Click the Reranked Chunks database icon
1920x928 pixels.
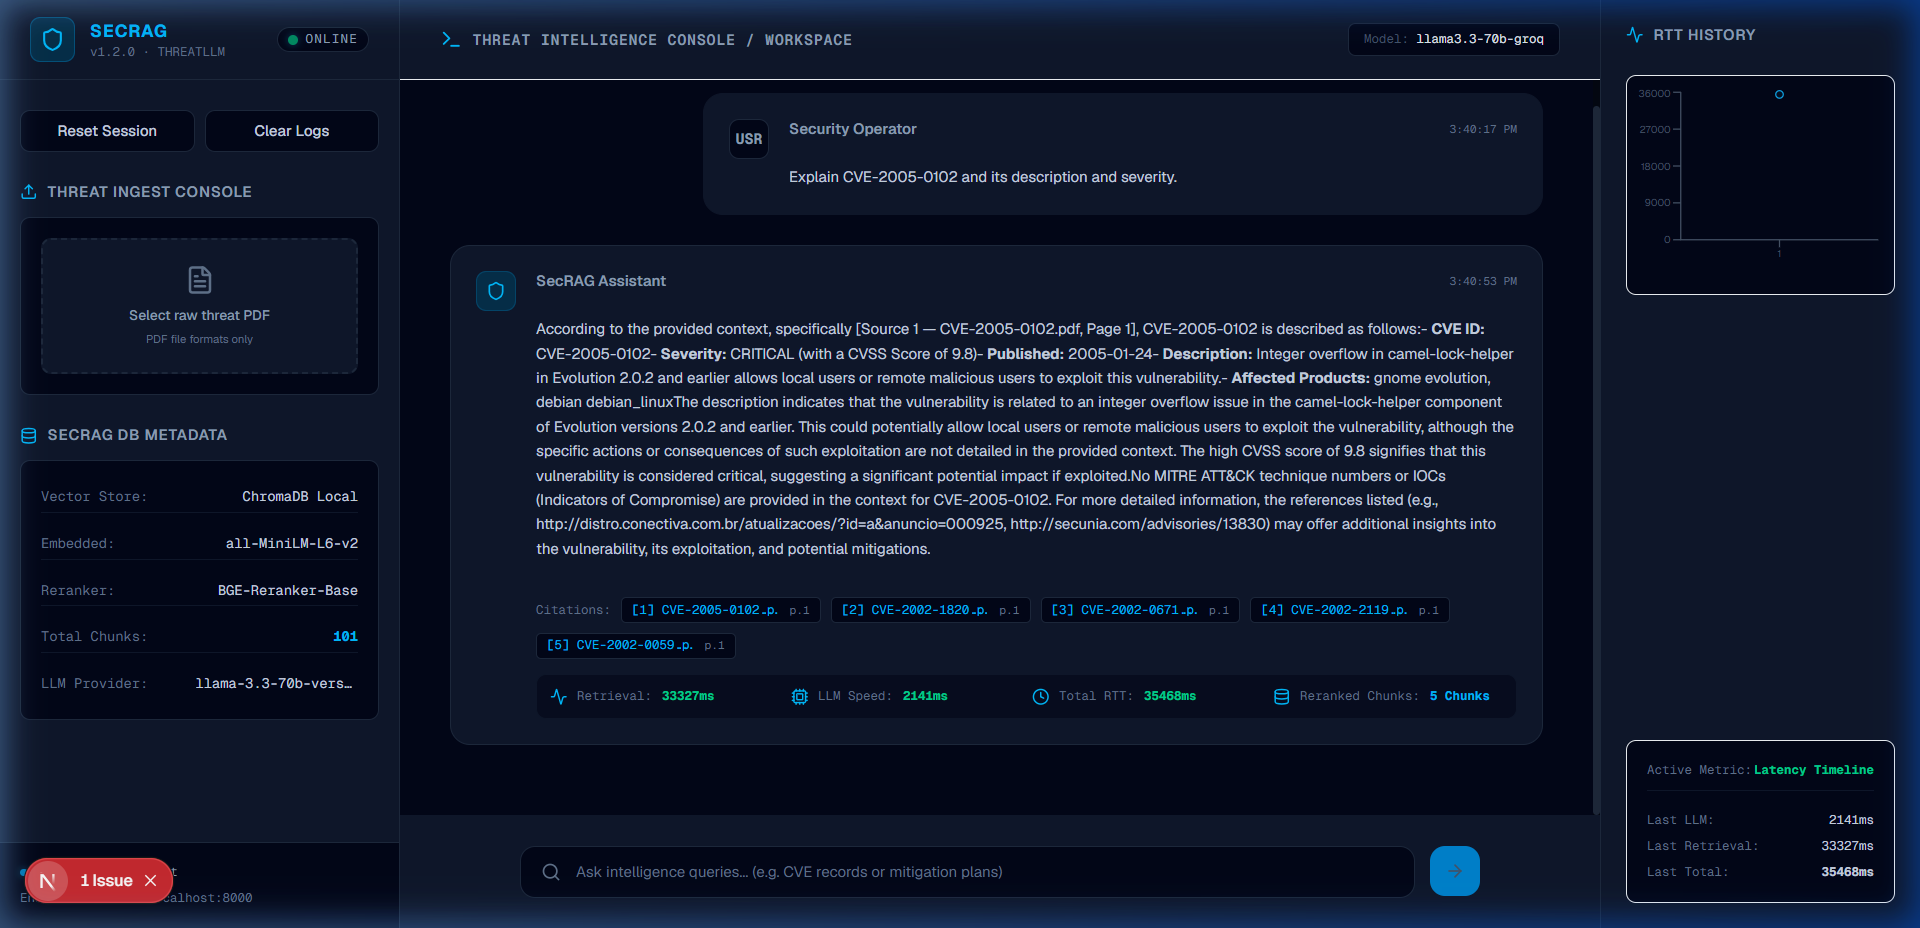1282,696
